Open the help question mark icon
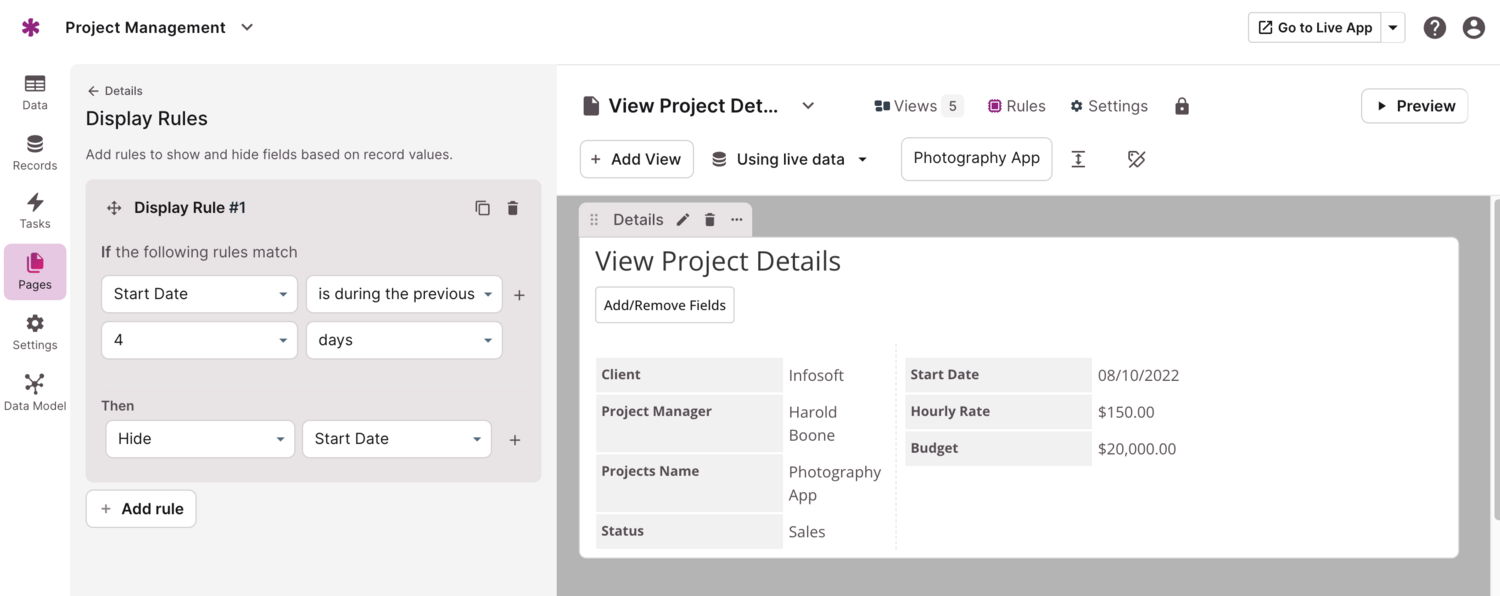Viewport: 1500px width, 596px height. point(1435,28)
